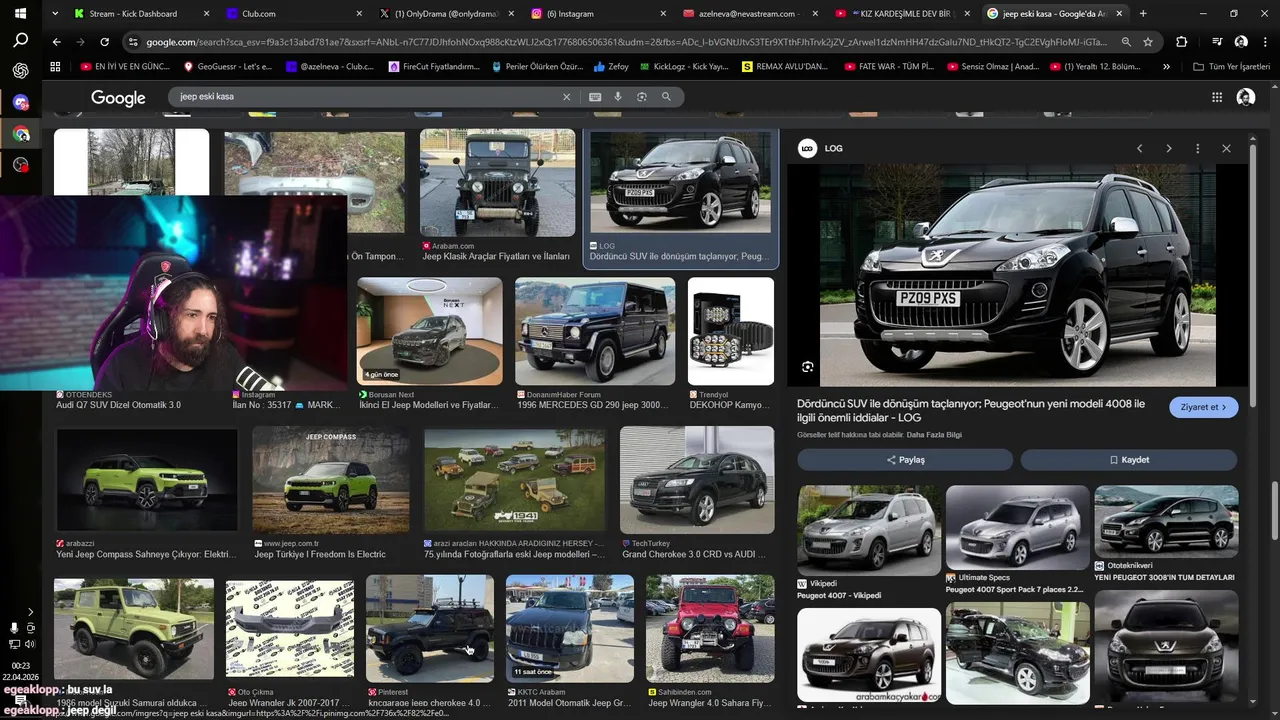Open the Chrome profile avatar in the toolbar
Viewport: 1280px width, 720px height.
click(1241, 42)
